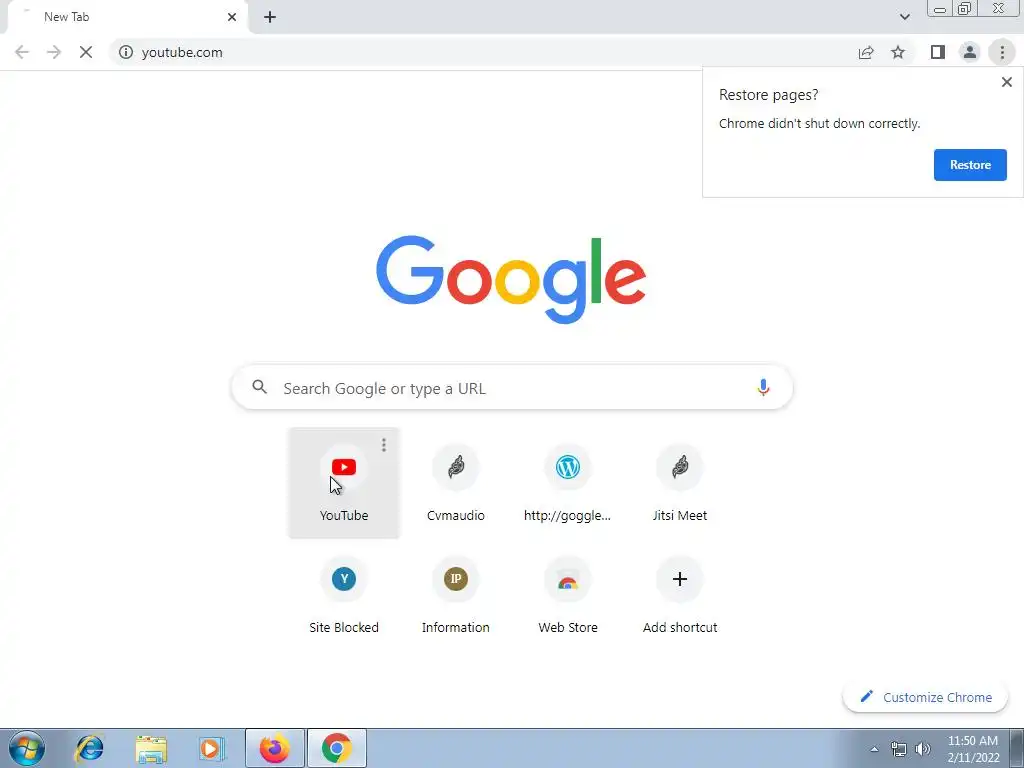Viewport: 1024px width, 768px height.
Task: Launch Internet Explorer from taskbar
Action: [89, 748]
